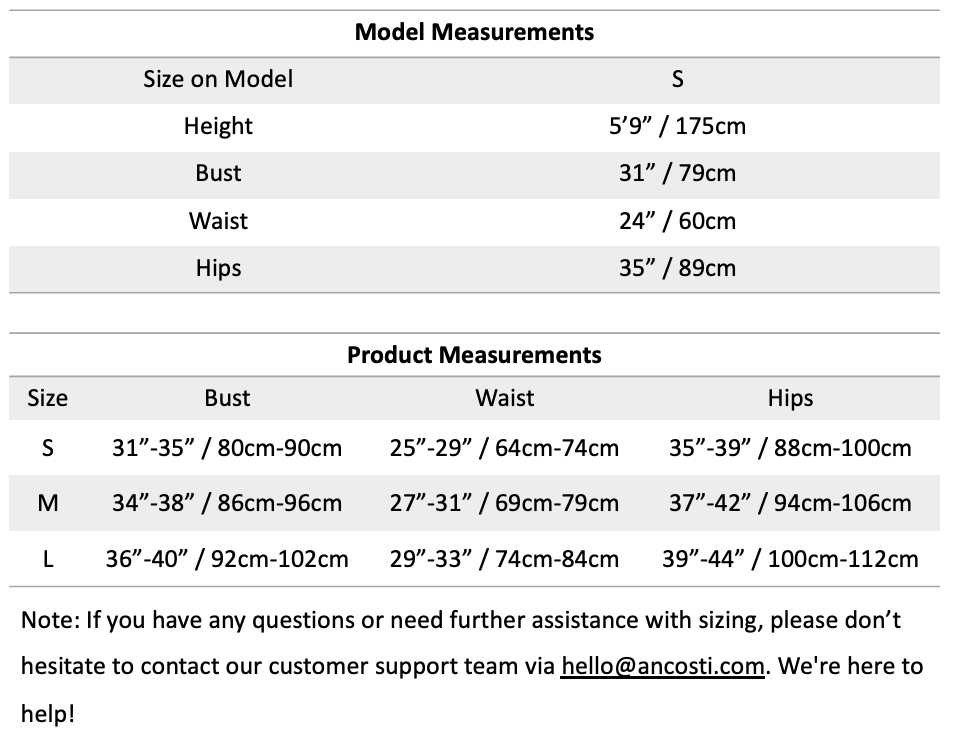This screenshot has height=732, width=954.
Task: Select the Size on Model label
Action: click(218, 79)
